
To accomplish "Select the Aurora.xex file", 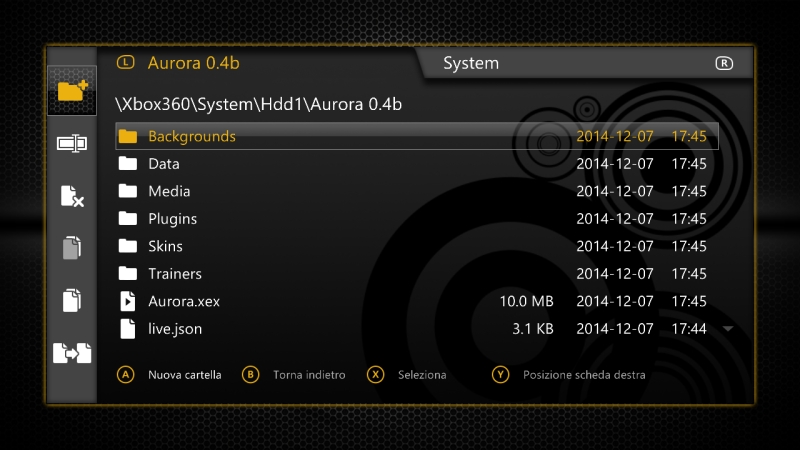I will pyautogui.click(x=182, y=301).
